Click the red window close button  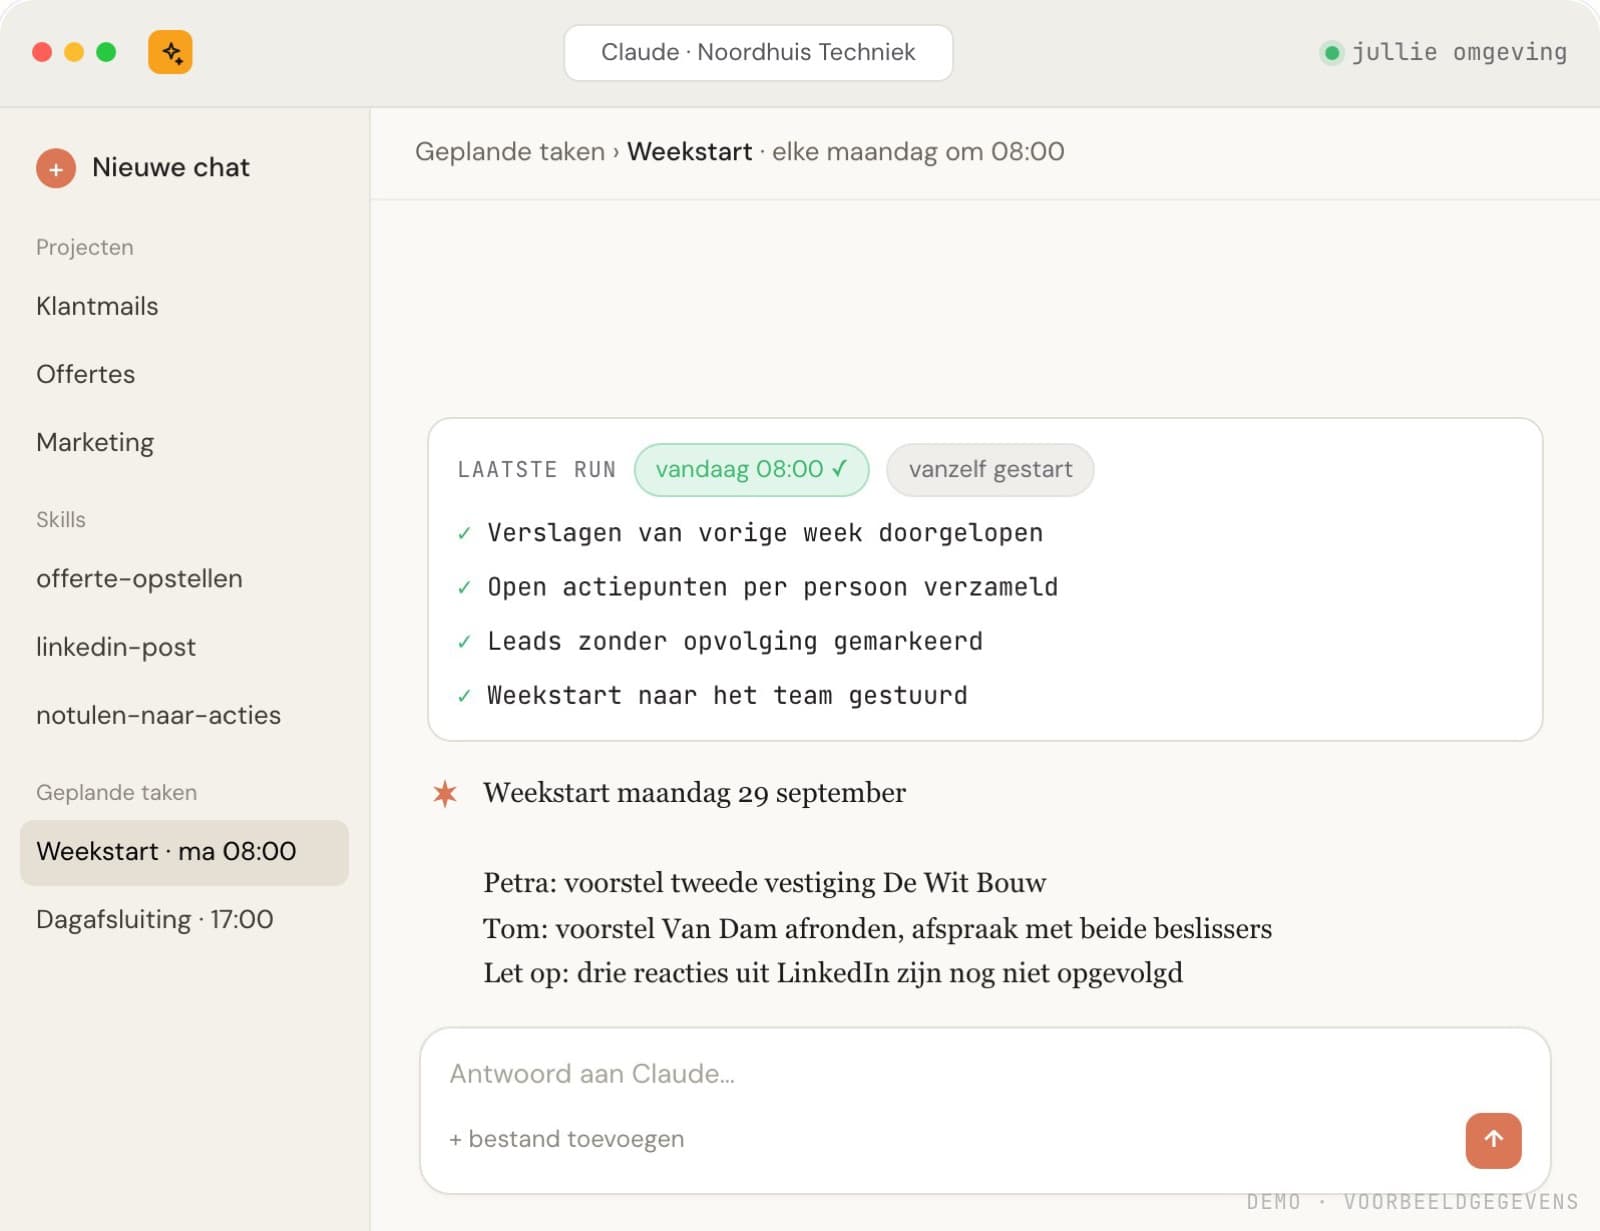tap(42, 52)
